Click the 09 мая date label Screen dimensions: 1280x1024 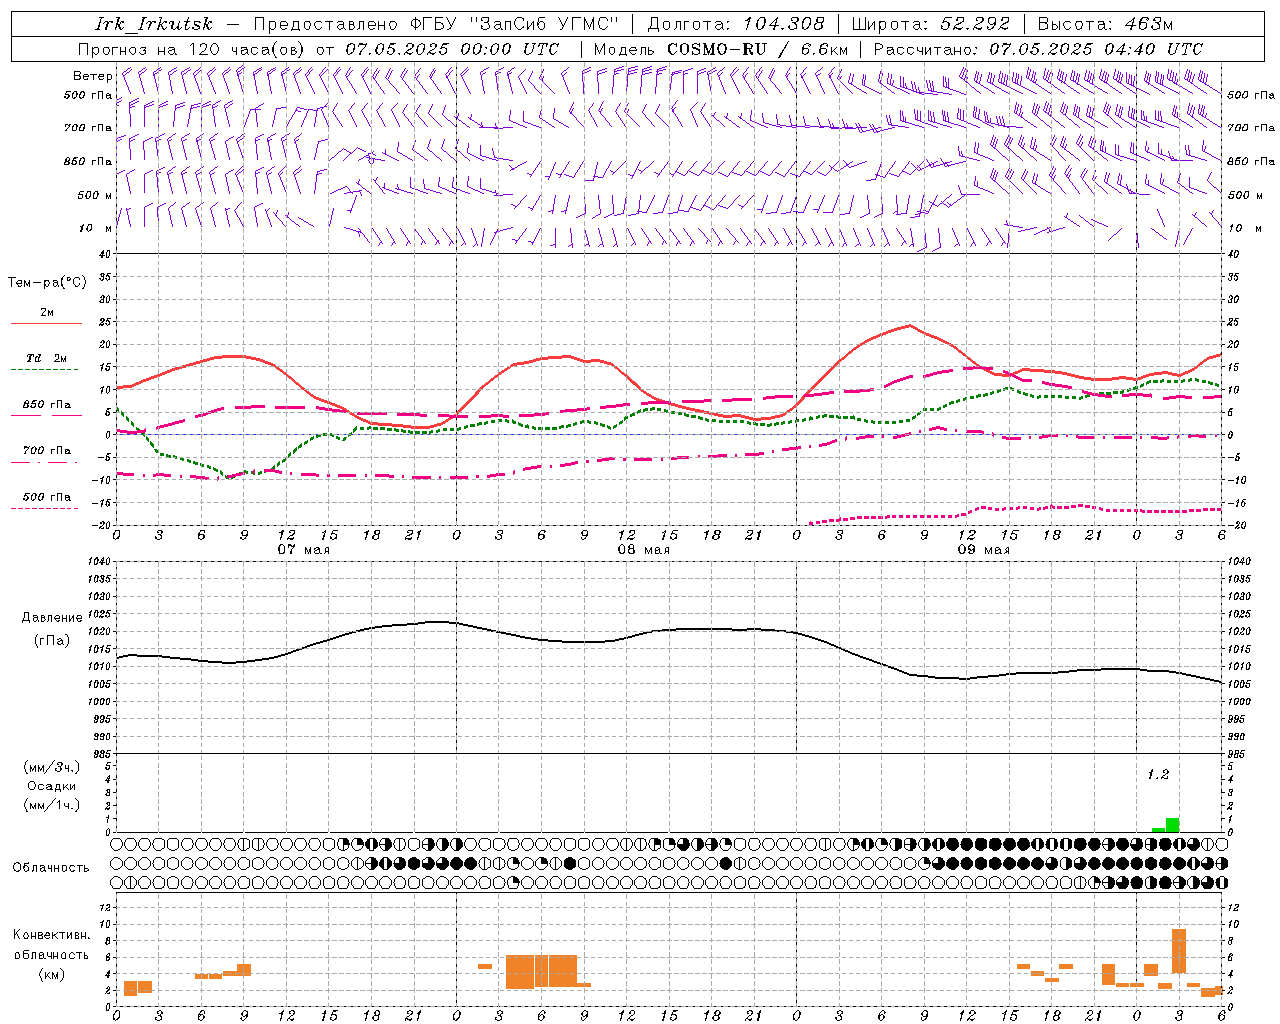click(x=983, y=549)
